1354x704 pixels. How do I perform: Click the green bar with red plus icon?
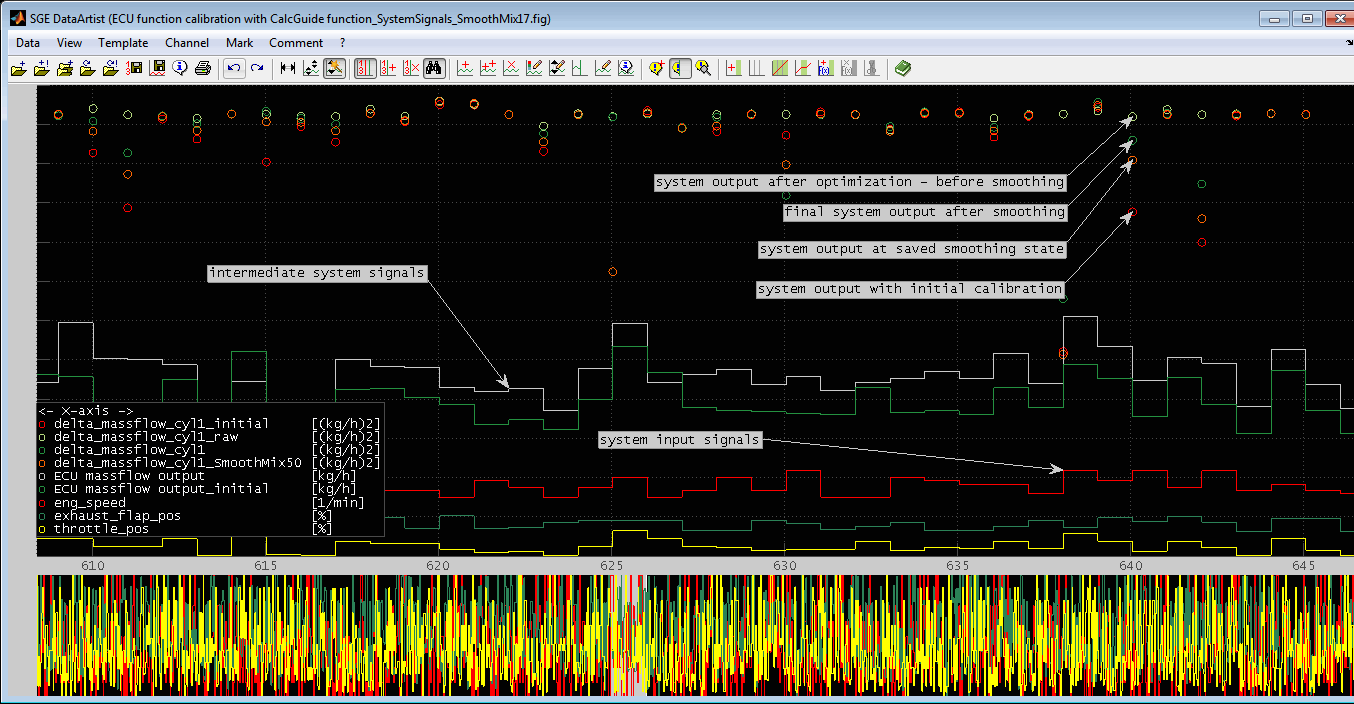click(734, 68)
